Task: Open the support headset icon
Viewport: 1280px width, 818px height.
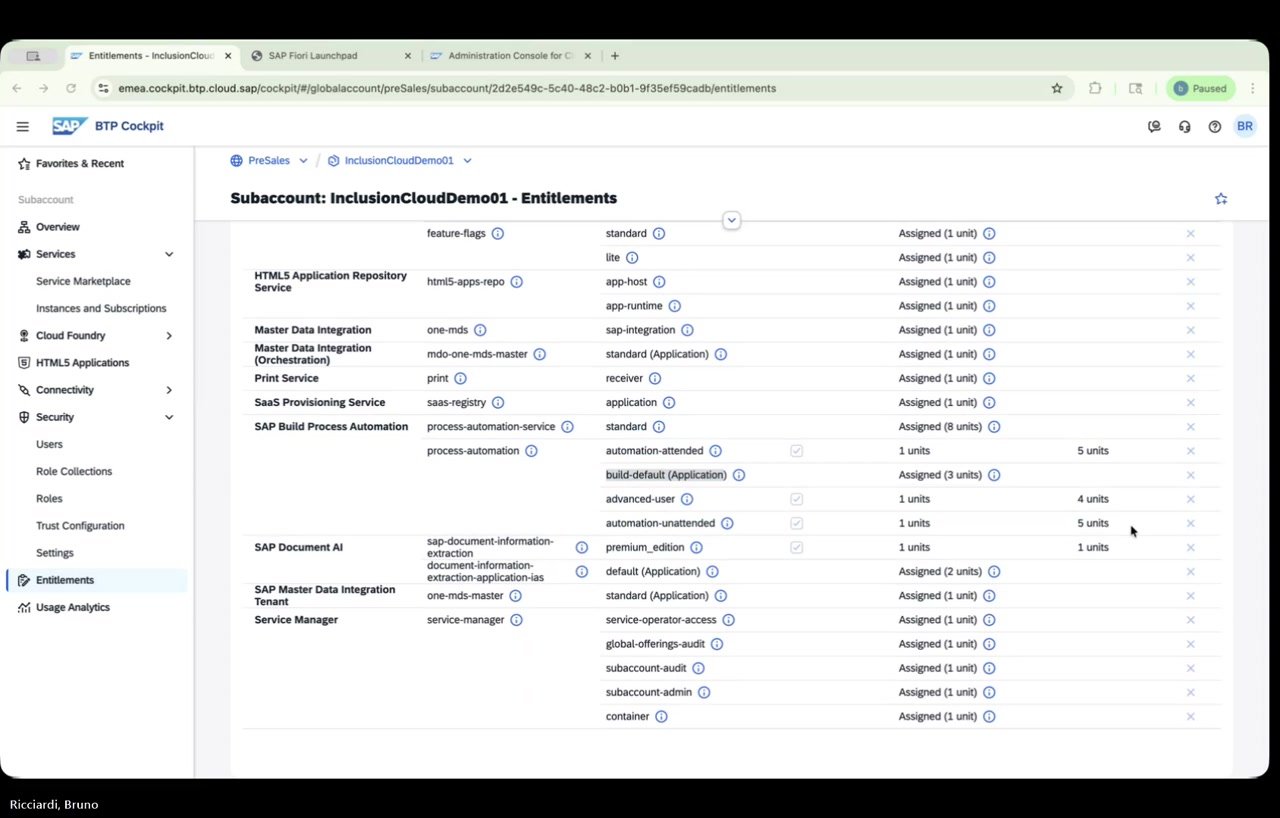Action: (1184, 127)
